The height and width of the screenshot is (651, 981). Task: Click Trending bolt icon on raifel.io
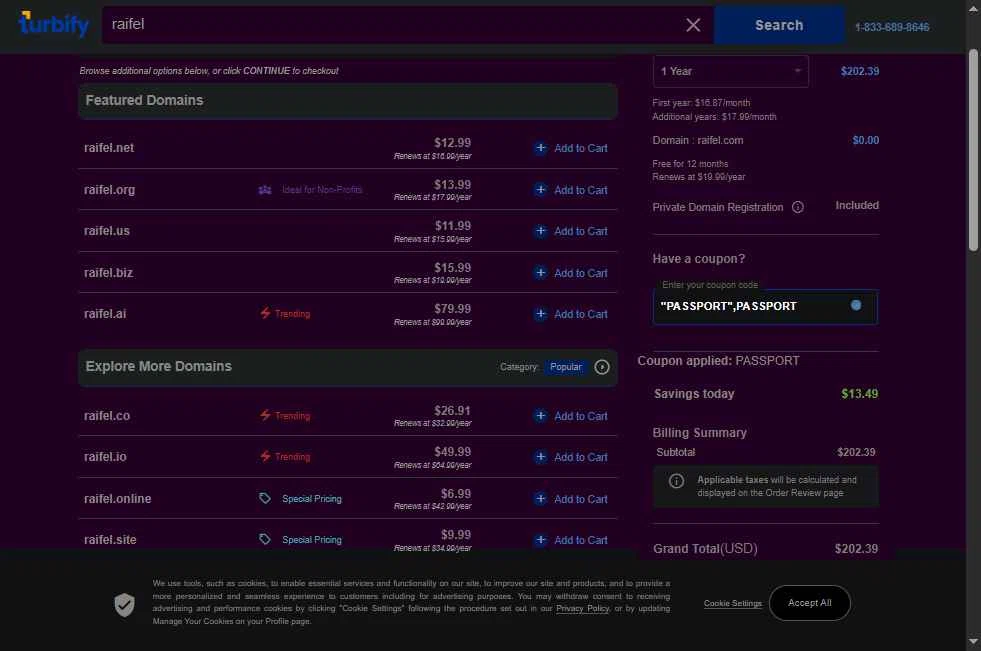(265, 457)
